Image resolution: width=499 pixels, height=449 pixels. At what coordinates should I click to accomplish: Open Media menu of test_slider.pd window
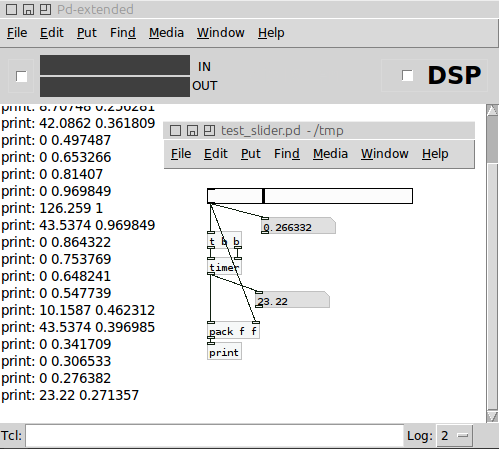[330, 154]
